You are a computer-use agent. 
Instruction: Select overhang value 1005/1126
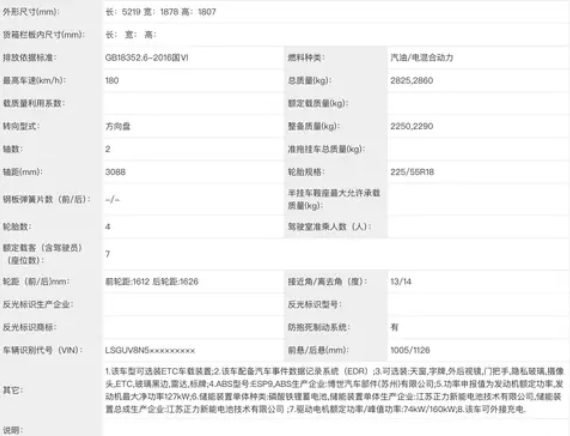pyautogui.click(x=410, y=350)
